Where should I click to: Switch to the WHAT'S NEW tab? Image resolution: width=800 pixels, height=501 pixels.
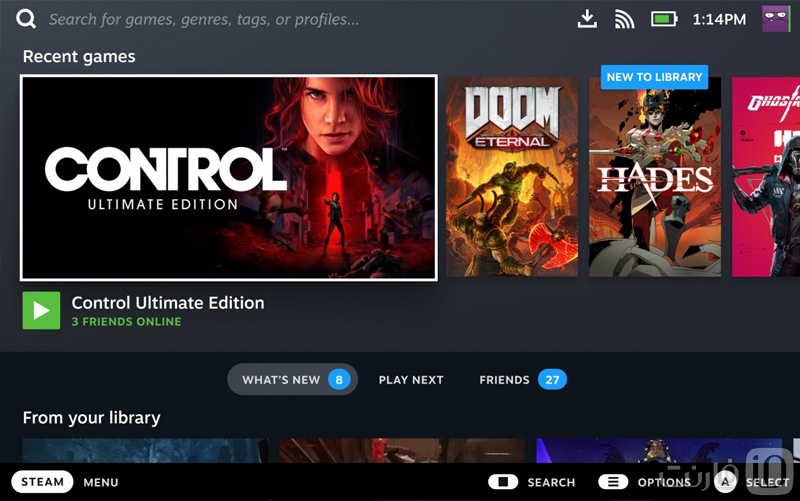292,380
